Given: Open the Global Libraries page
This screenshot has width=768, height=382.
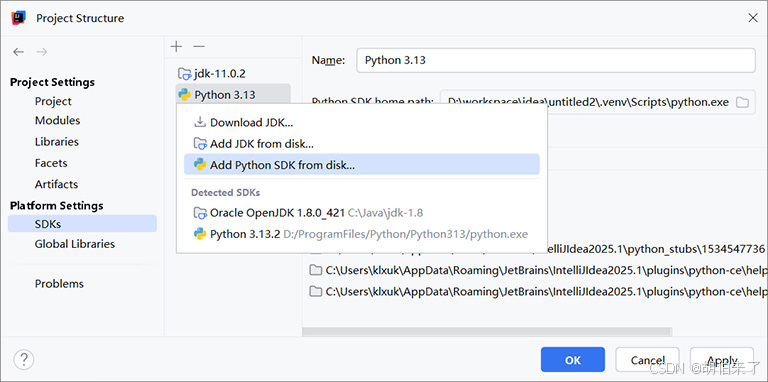Looking at the screenshot, I should click(74, 244).
